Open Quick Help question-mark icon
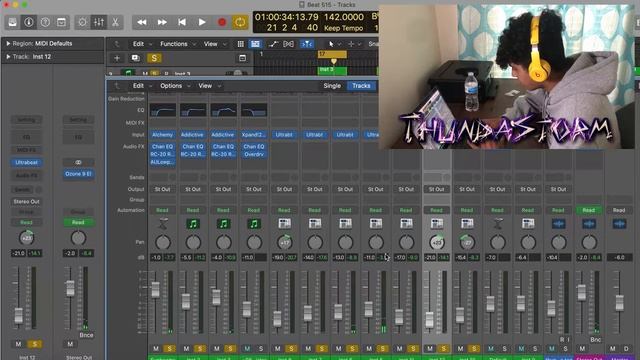Viewport: 640px width, 360px height. 45,22
